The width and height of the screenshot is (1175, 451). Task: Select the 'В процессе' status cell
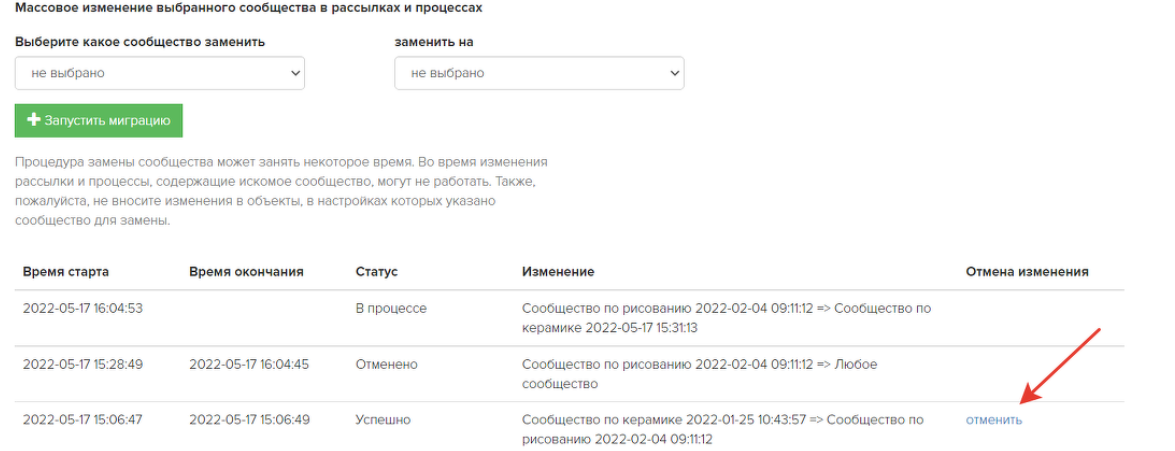[x=391, y=308]
